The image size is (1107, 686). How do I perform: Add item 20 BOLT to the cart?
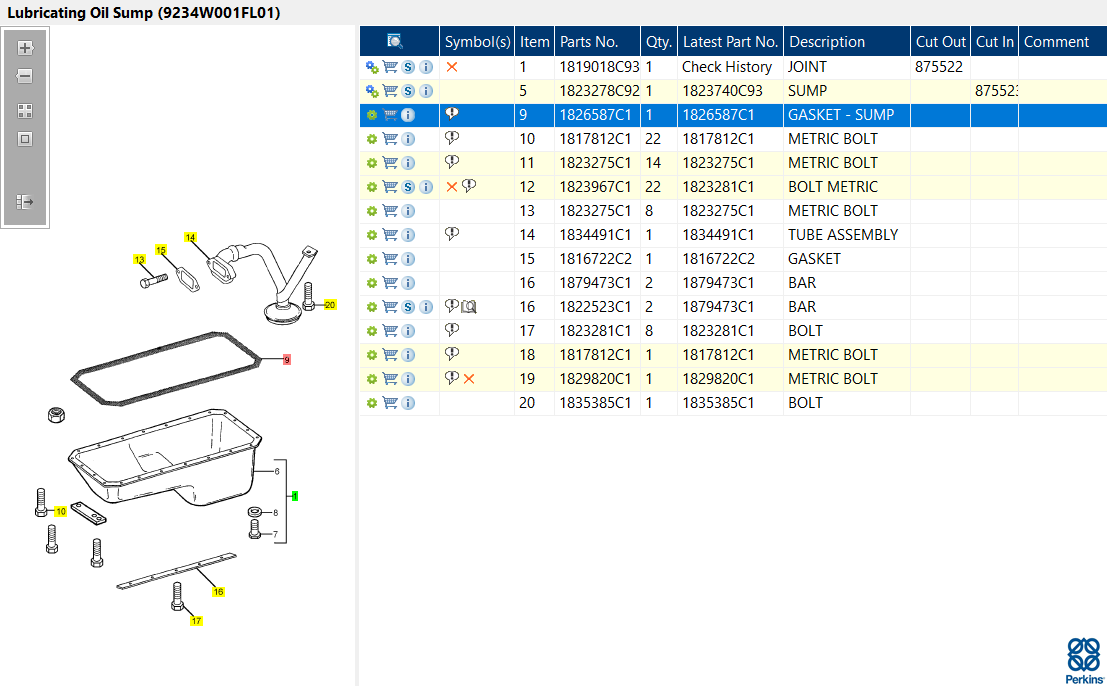point(390,403)
